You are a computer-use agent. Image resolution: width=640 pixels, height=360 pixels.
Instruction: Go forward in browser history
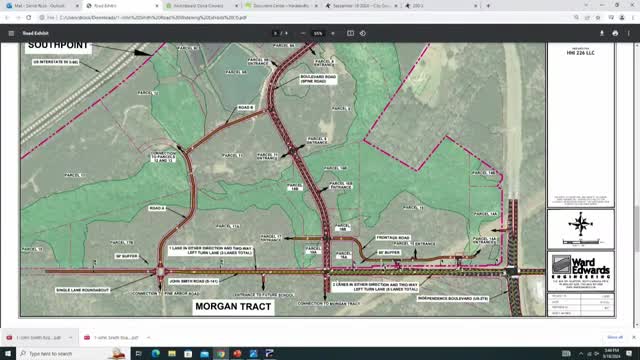coord(18,18)
